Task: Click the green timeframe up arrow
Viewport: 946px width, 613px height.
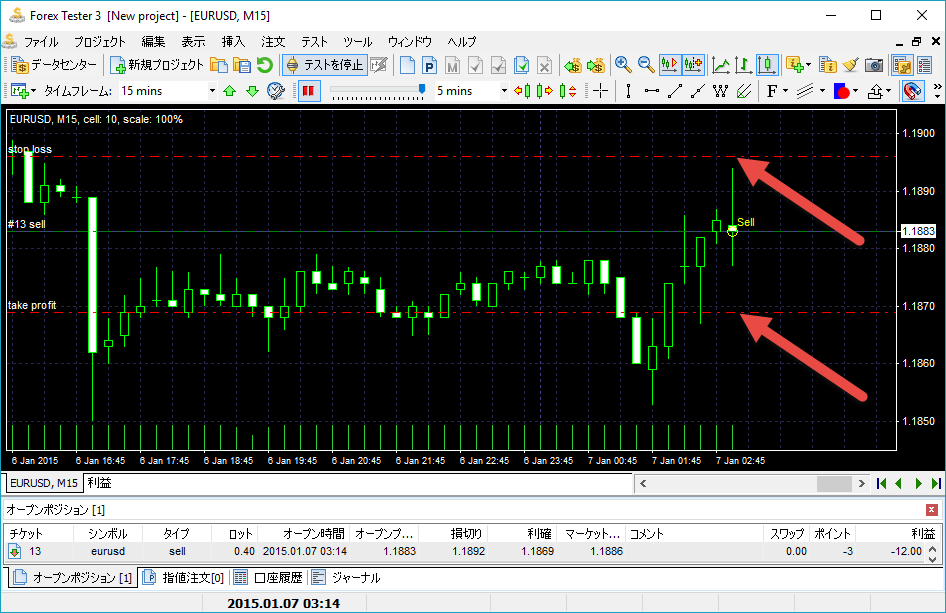Action: click(x=230, y=91)
